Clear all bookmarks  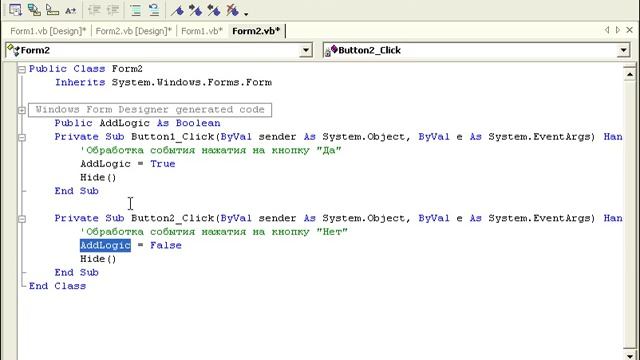(232, 10)
